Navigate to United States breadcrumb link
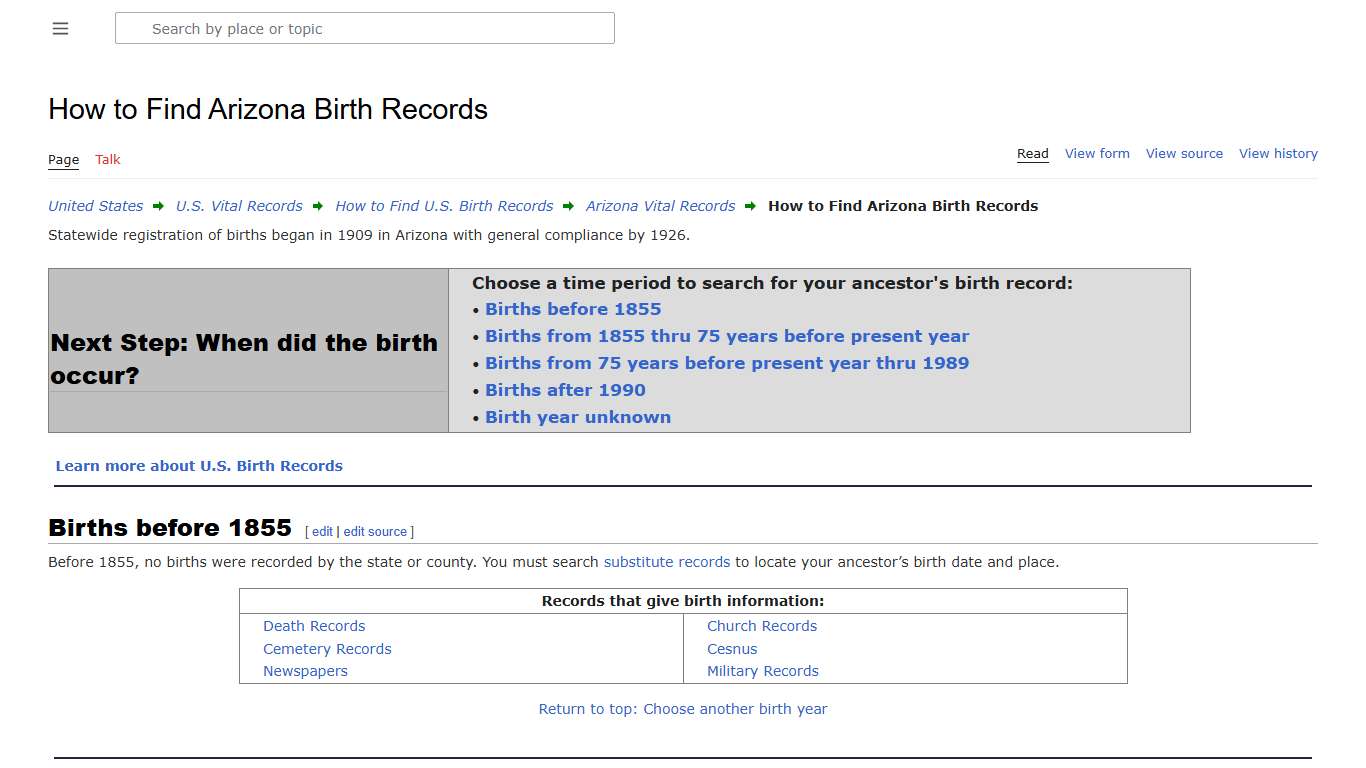1366x768 pixels. pyautogui.click(x=95, y=206)
